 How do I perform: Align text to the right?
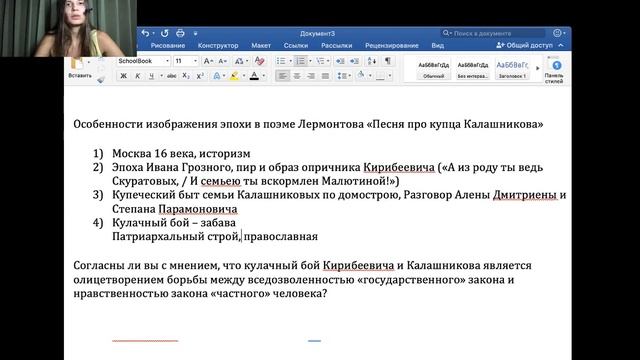(x=311, y=76)
